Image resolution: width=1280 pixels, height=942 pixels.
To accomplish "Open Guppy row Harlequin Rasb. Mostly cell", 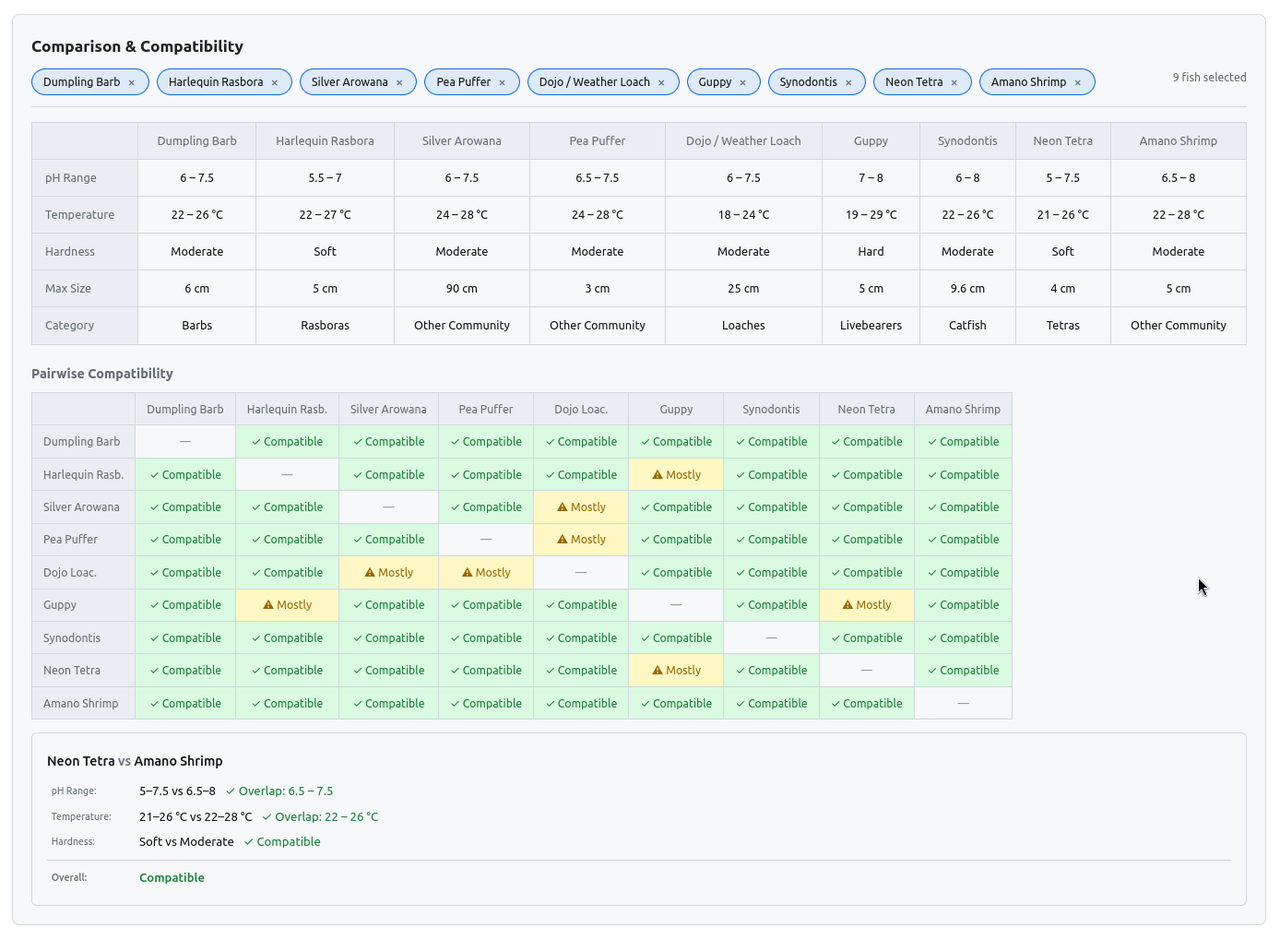I will point(287,605).
